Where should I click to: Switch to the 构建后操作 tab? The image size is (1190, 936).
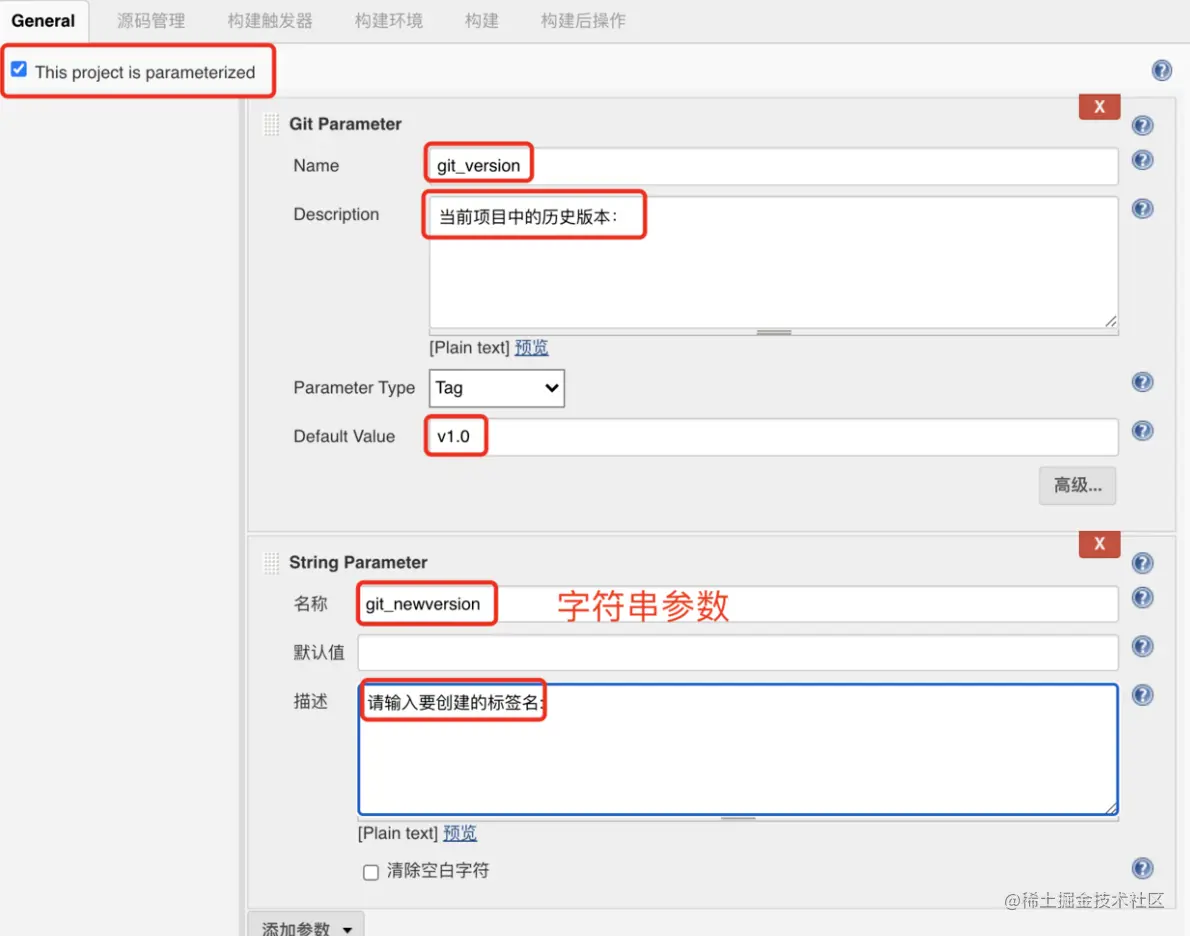click(583, 20)
